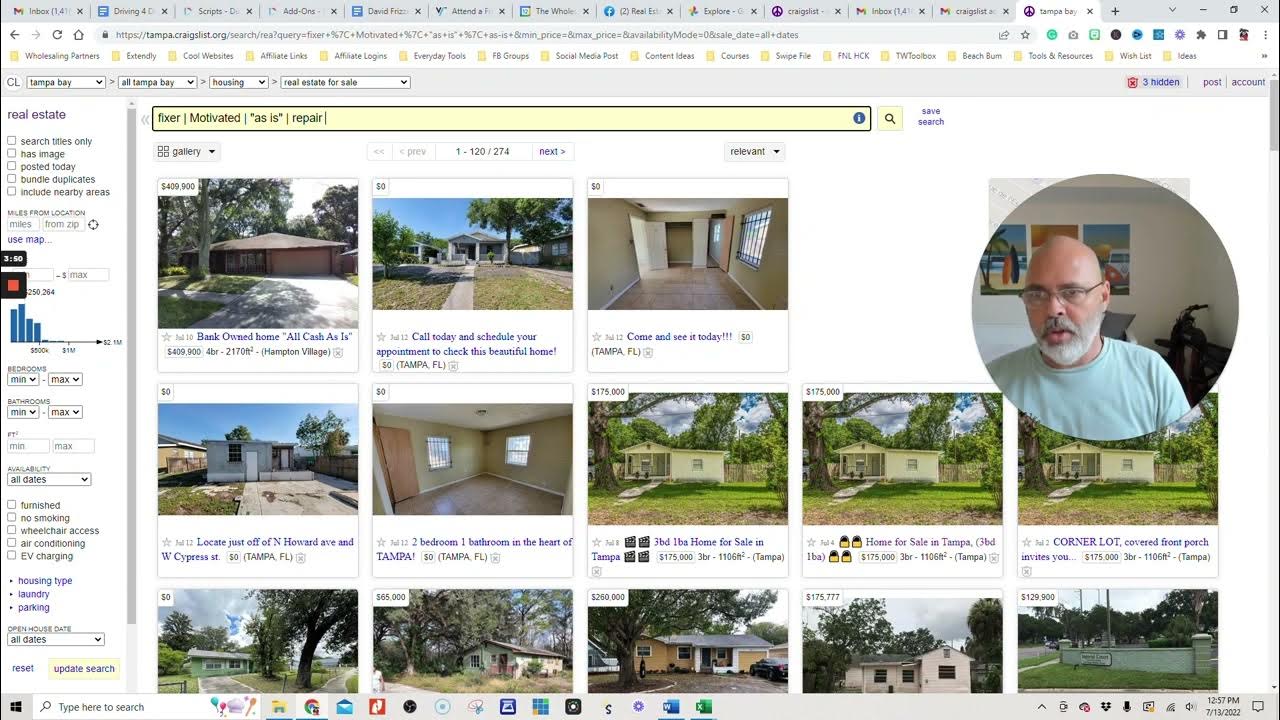Go to browser home page

78,34
